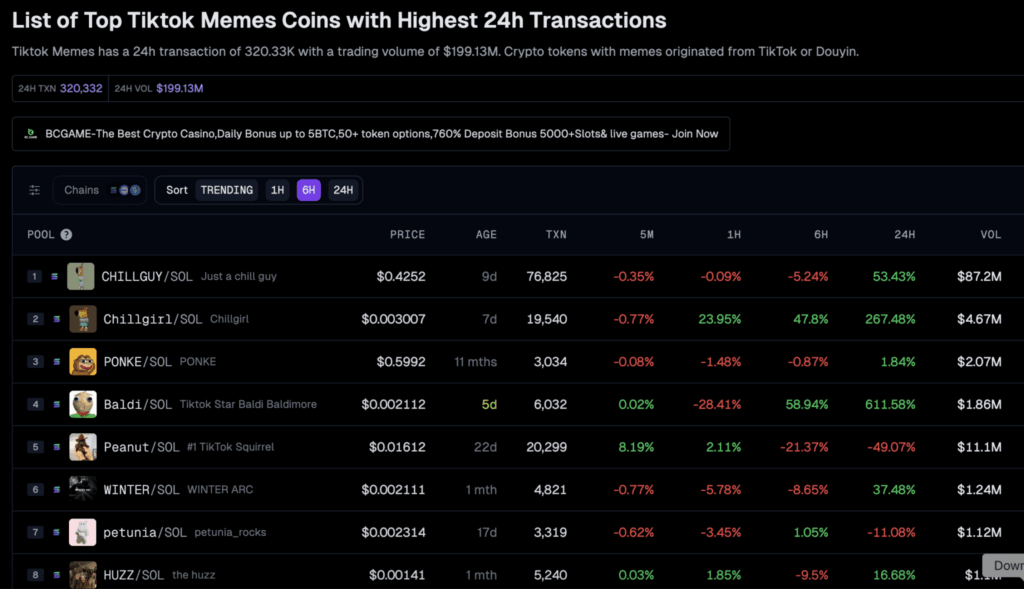
Task: Click the Solana icon next to Peanut
Action: pos(56,447)
